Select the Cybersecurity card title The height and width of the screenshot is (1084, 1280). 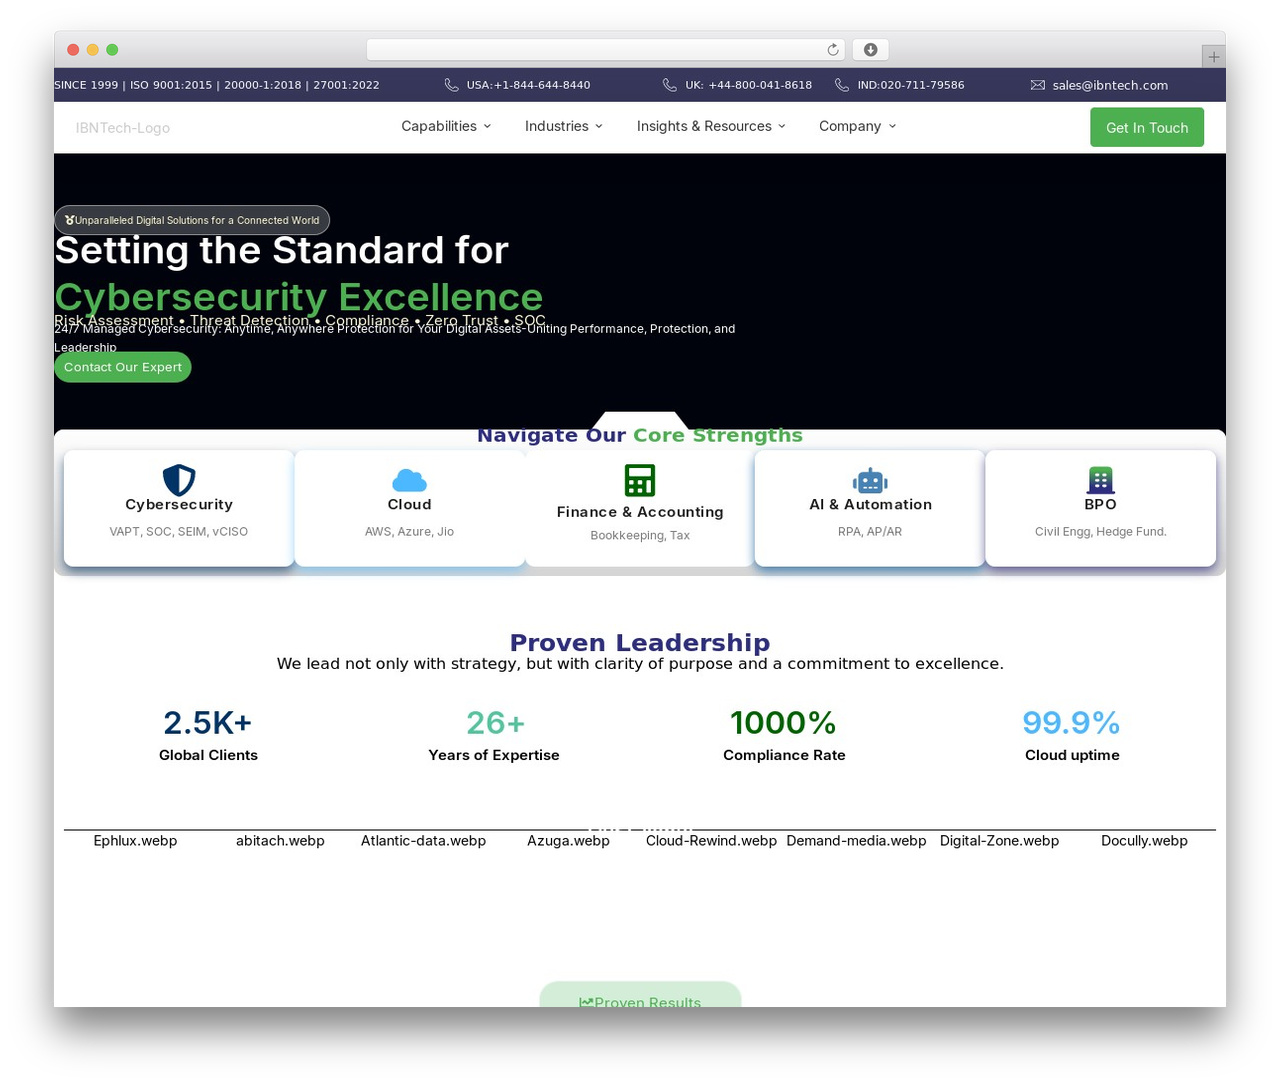(179, 505)
